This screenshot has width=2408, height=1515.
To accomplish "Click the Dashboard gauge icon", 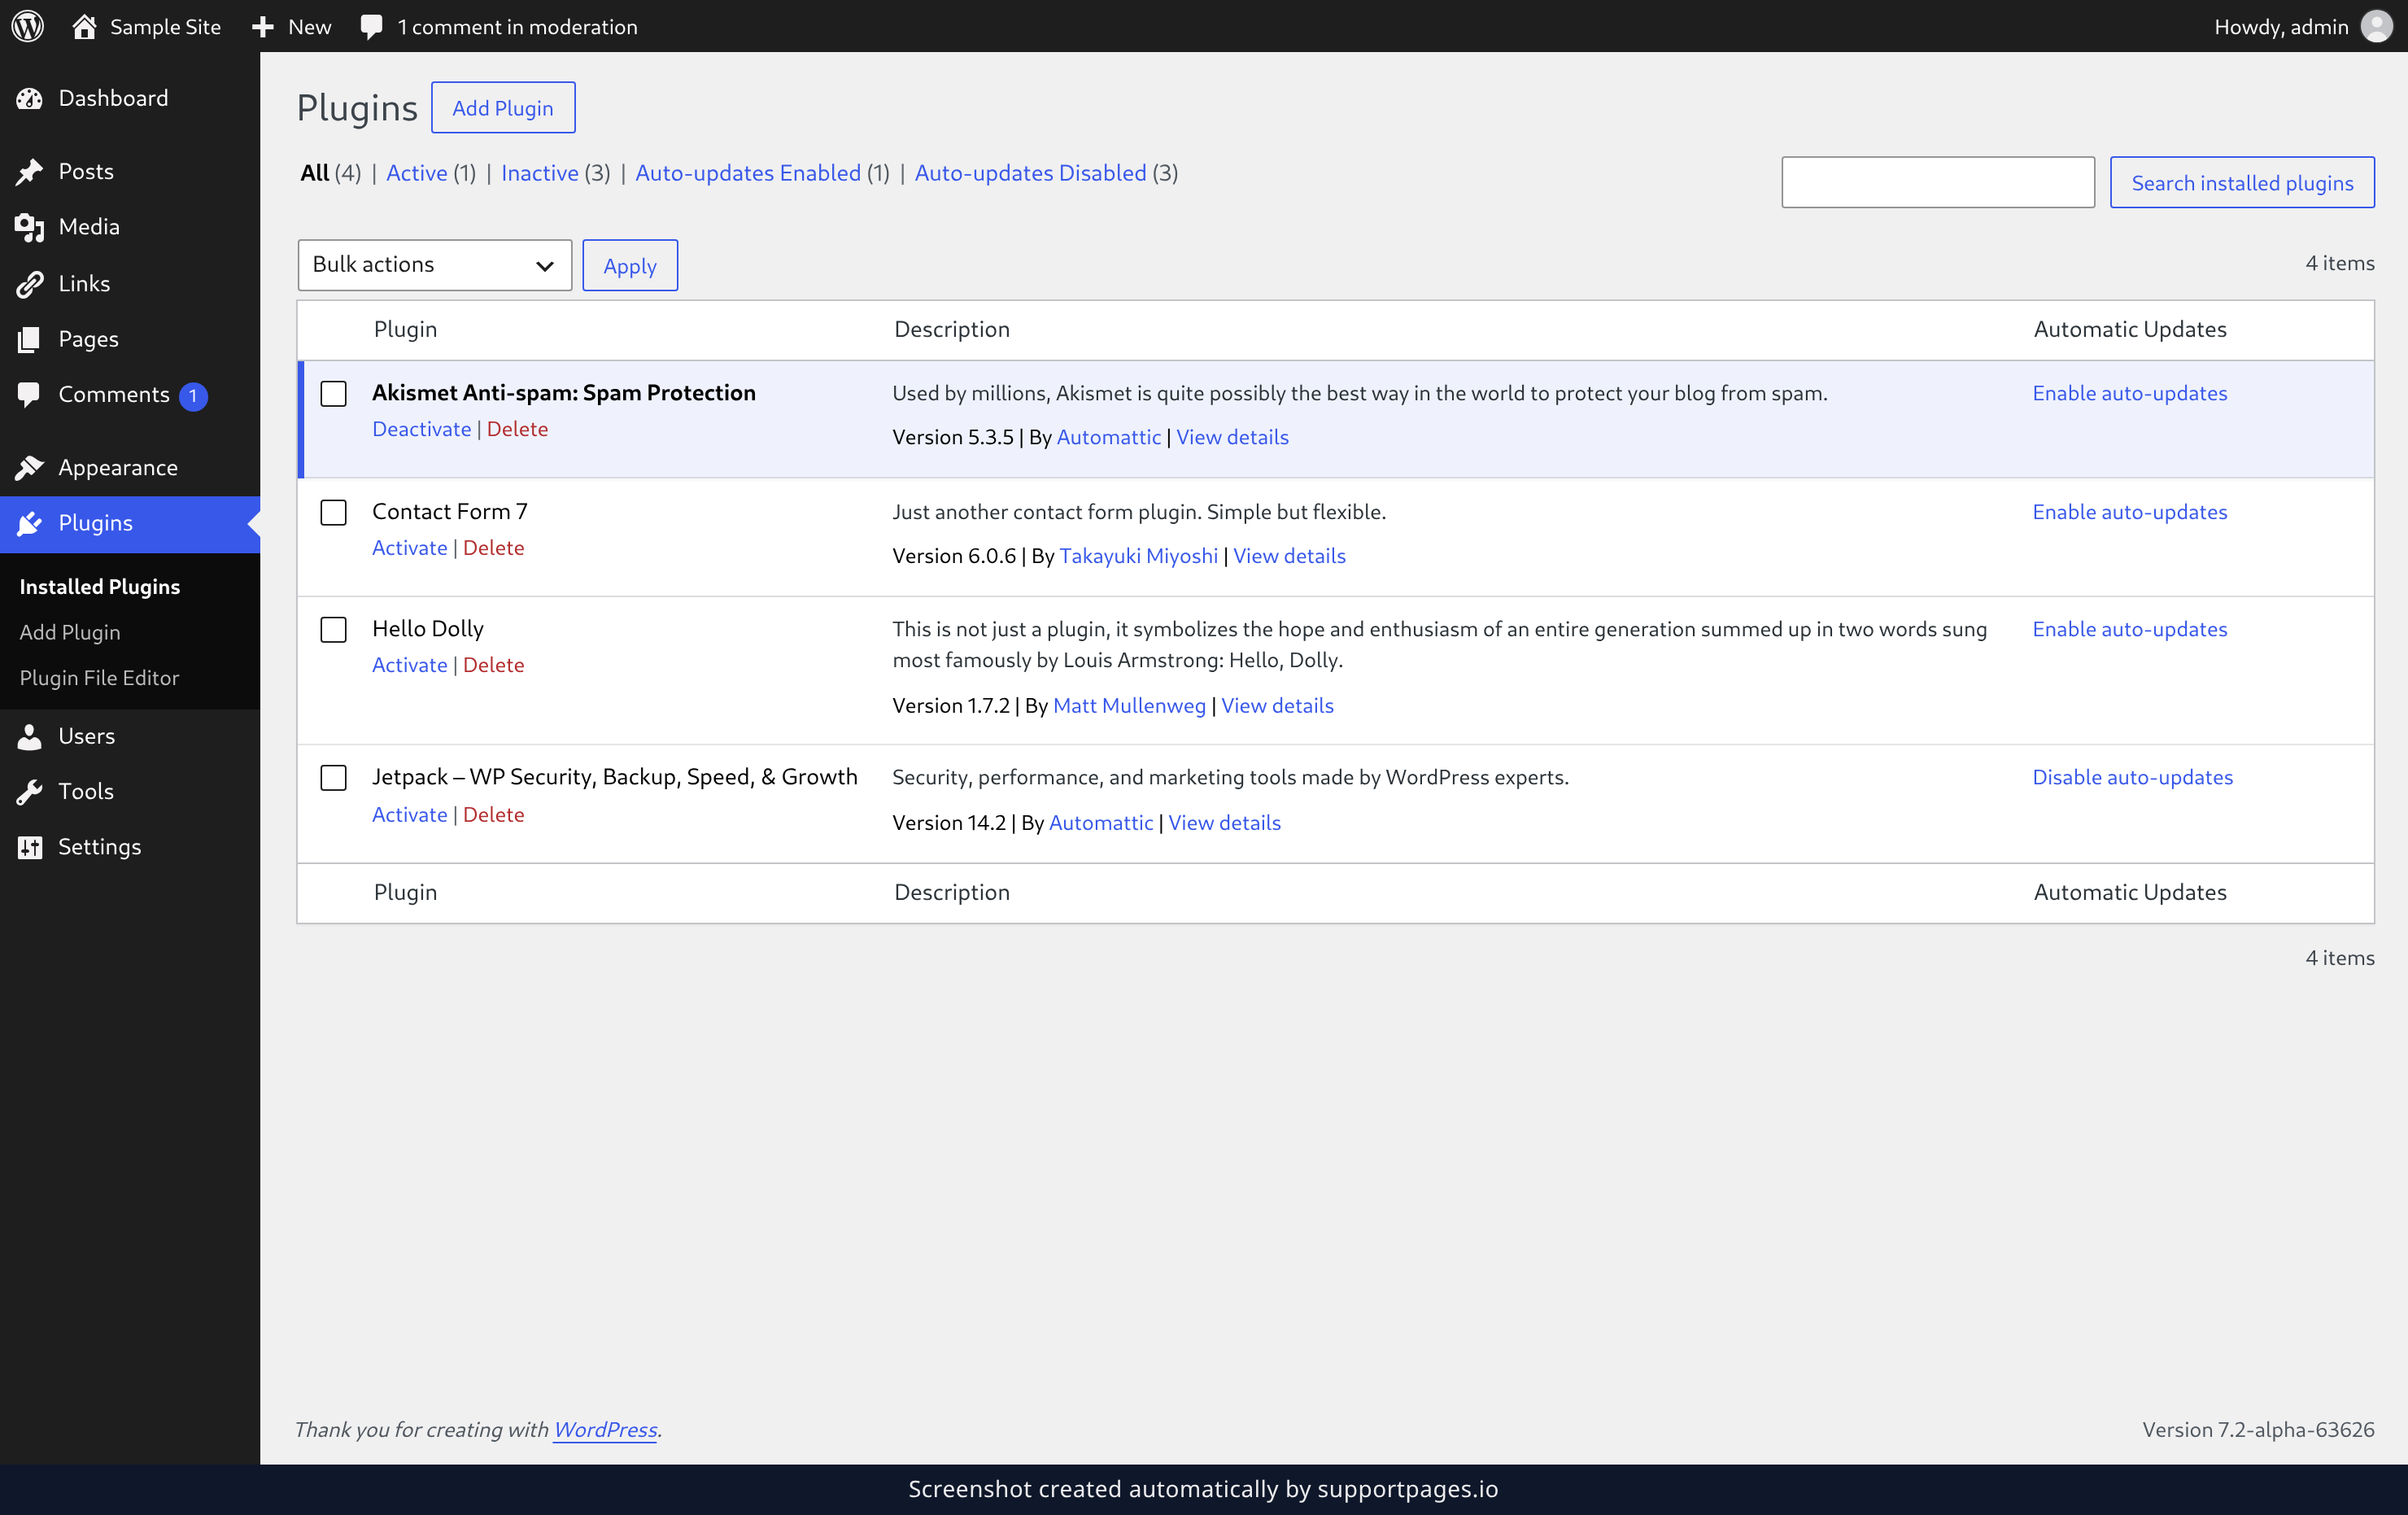I will pyautogui.click(x=30, y=98).
